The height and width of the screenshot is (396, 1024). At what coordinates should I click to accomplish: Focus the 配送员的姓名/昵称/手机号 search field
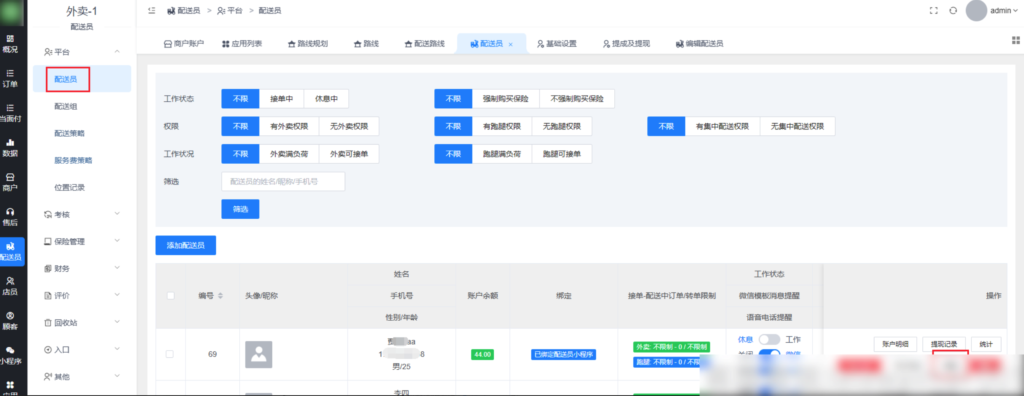click(x=283, y=182)
